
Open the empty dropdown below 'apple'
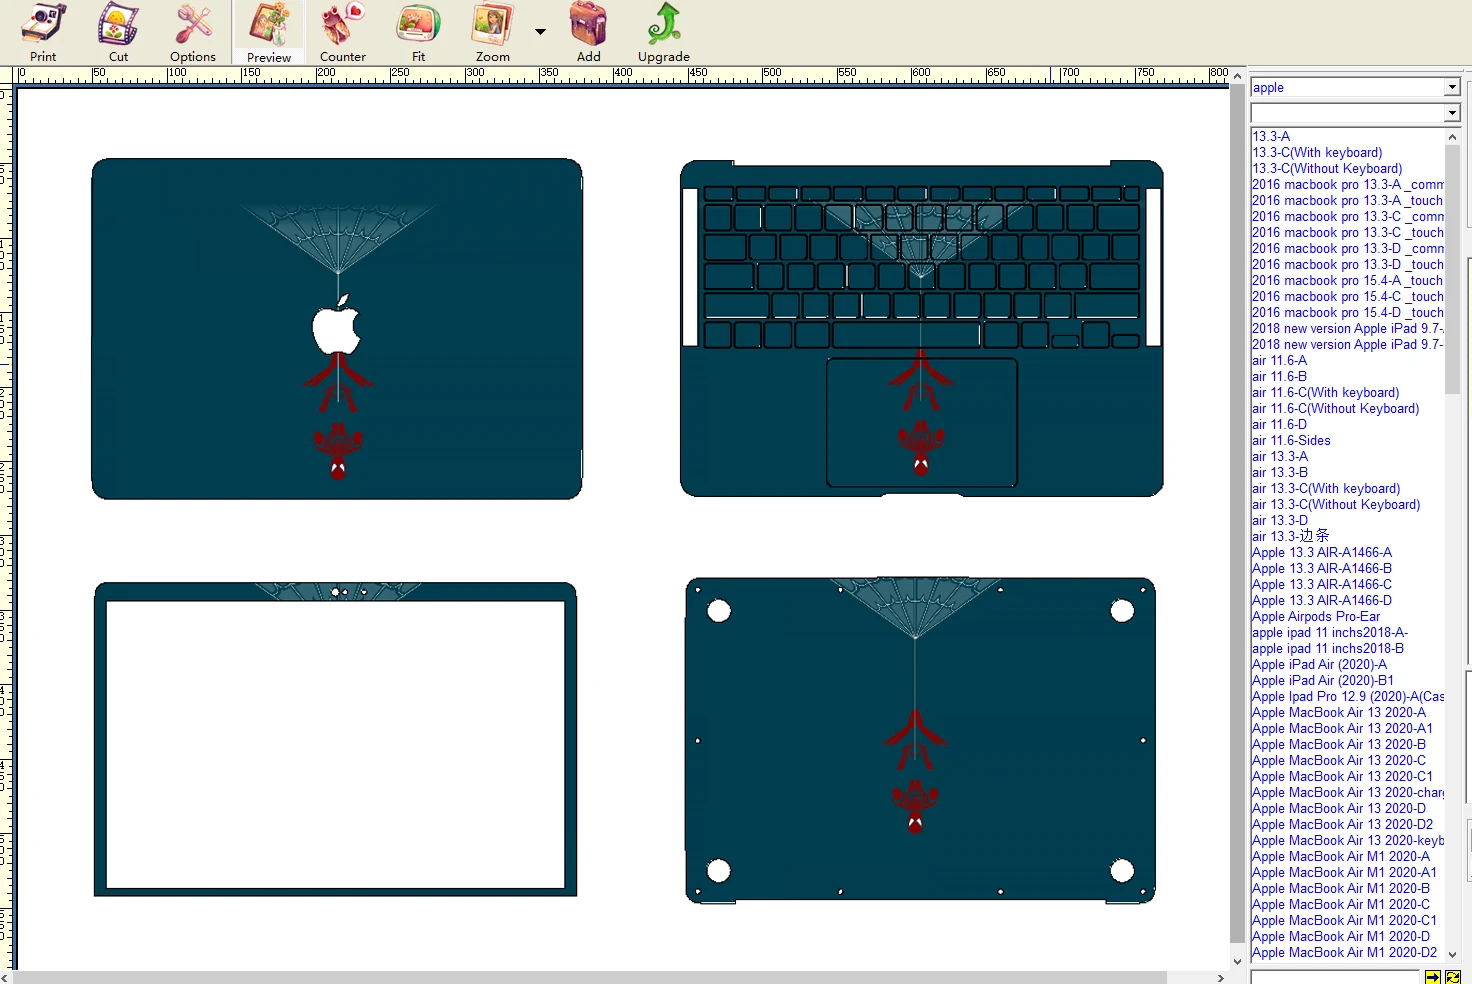pos(1452,114)
